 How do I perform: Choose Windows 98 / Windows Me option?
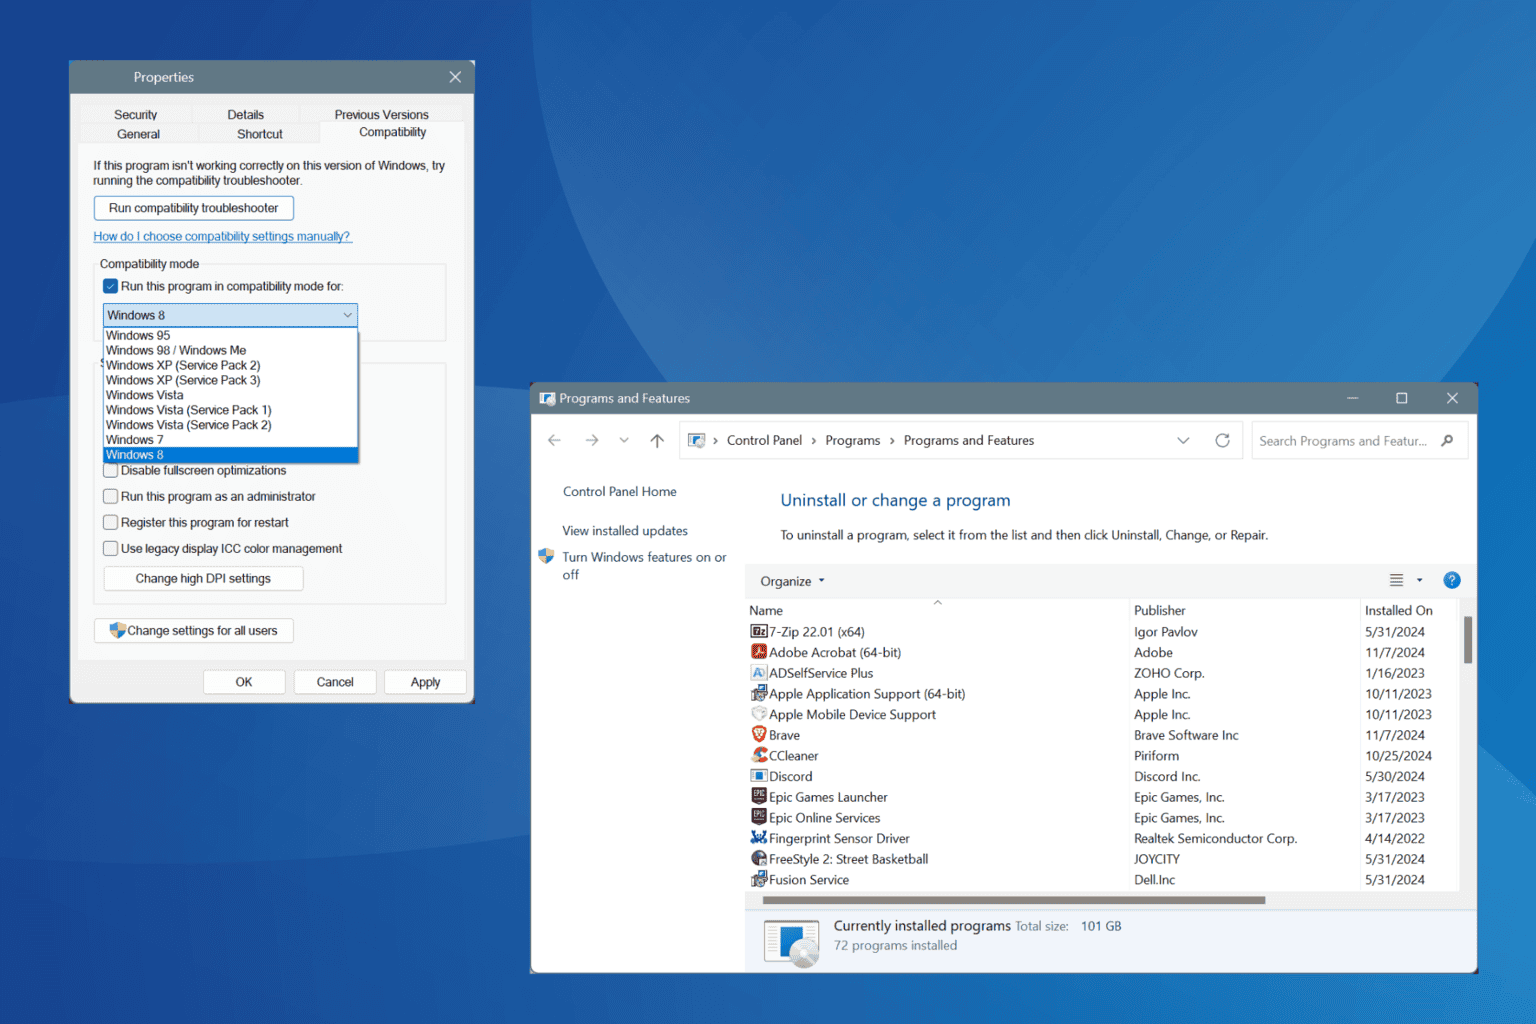(x=230, y=350)
